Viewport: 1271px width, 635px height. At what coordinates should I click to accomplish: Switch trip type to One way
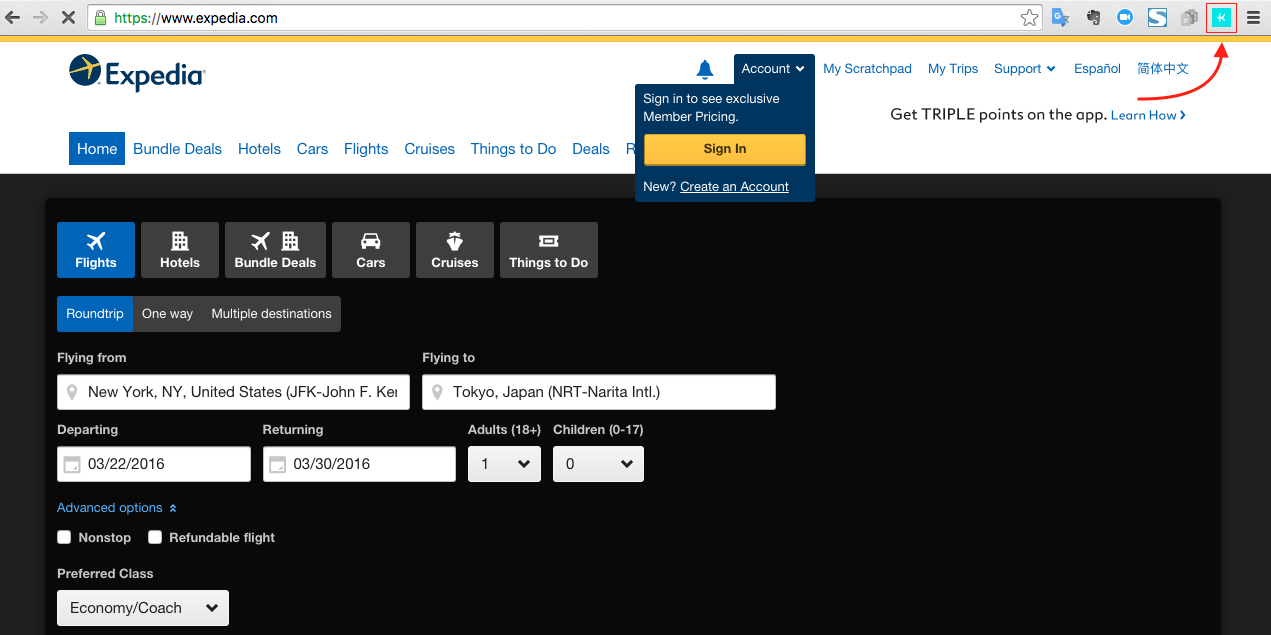click(167, 314)
